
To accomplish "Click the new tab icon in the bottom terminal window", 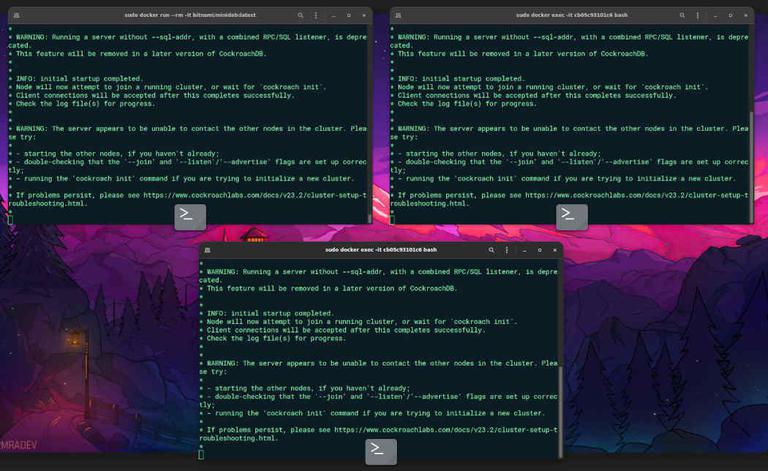I will tap(207, 250).
